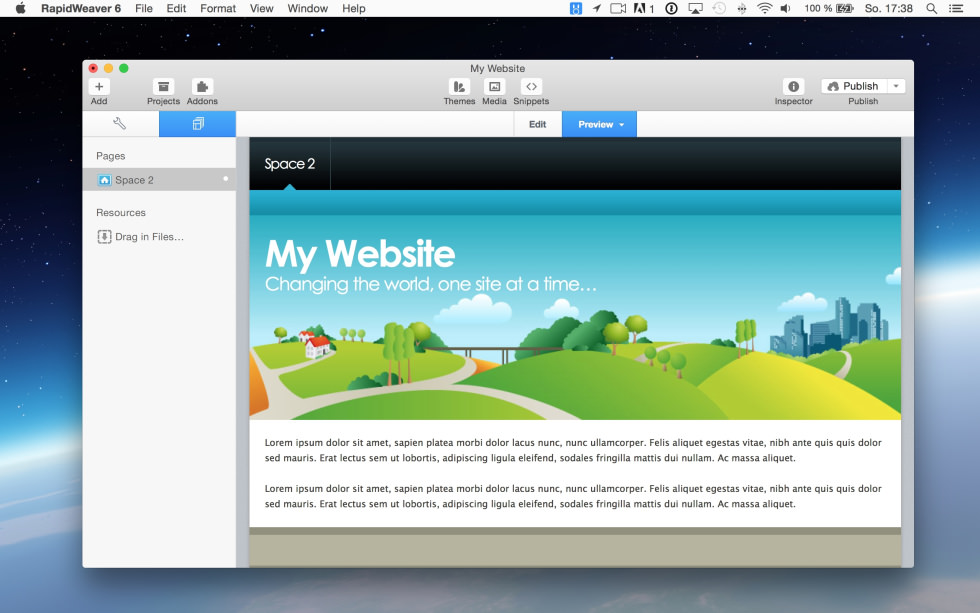
Task: Click the Add page plus icon
Action: [x=99, y=87]
